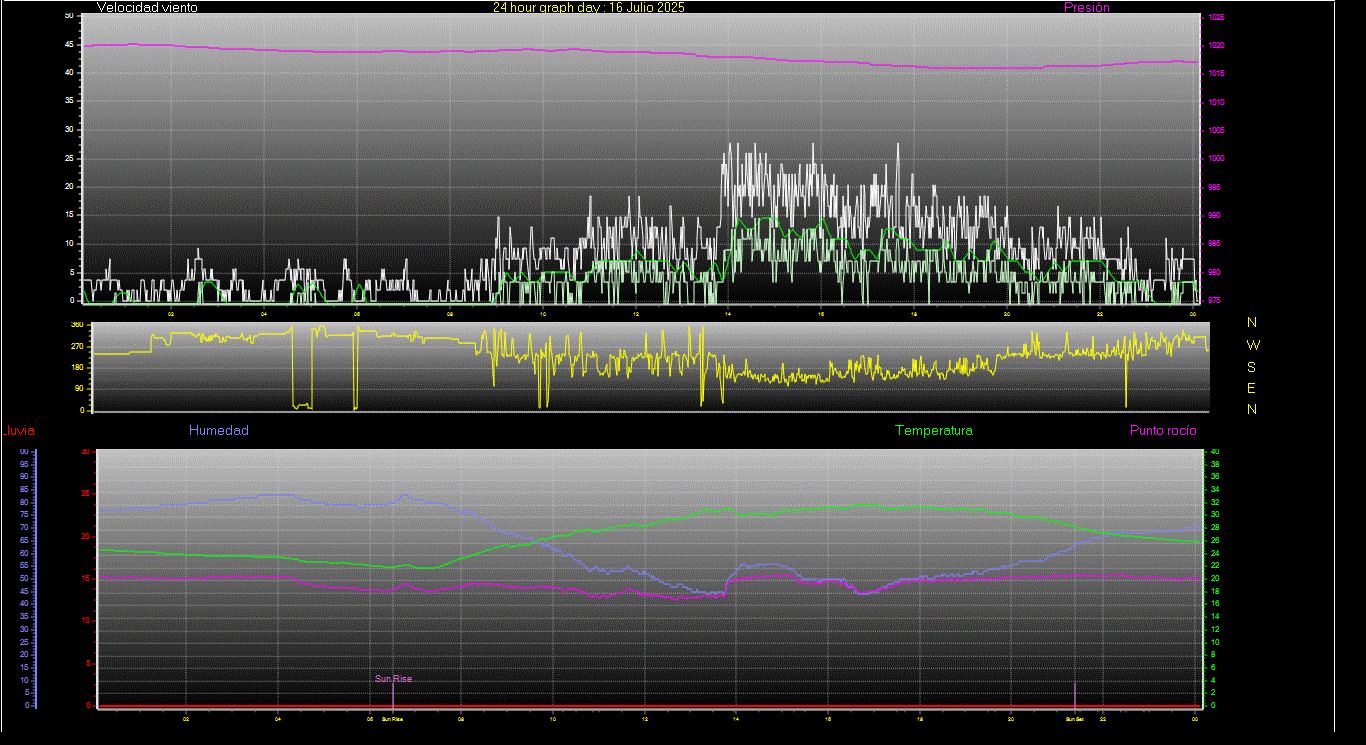Click the "W" compass direction letter
The height and width of the screenshot is (745, 1366).
click(x=1253, y=344)
